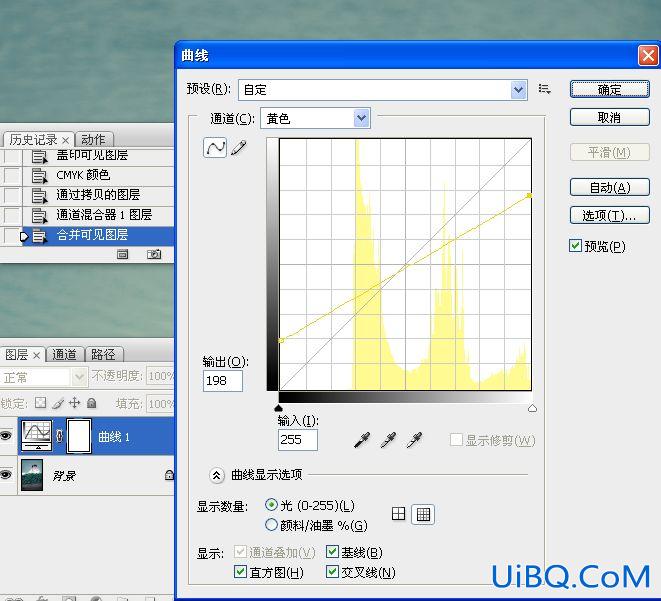Click the 确定 button
The width and height of the screenshot is (661, 601).
pos(609,90)
